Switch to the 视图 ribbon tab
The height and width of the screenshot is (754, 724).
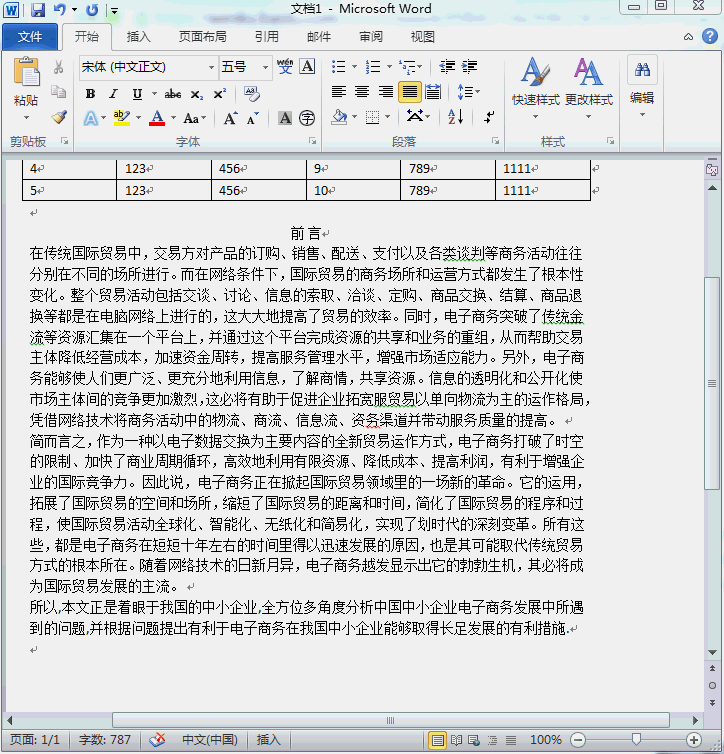[423, 37]
